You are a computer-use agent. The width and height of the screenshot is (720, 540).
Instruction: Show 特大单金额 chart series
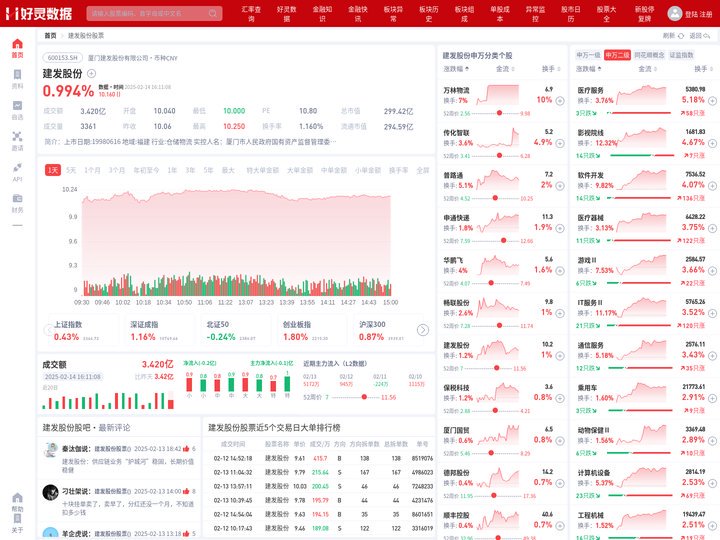(x=263, y=170)
